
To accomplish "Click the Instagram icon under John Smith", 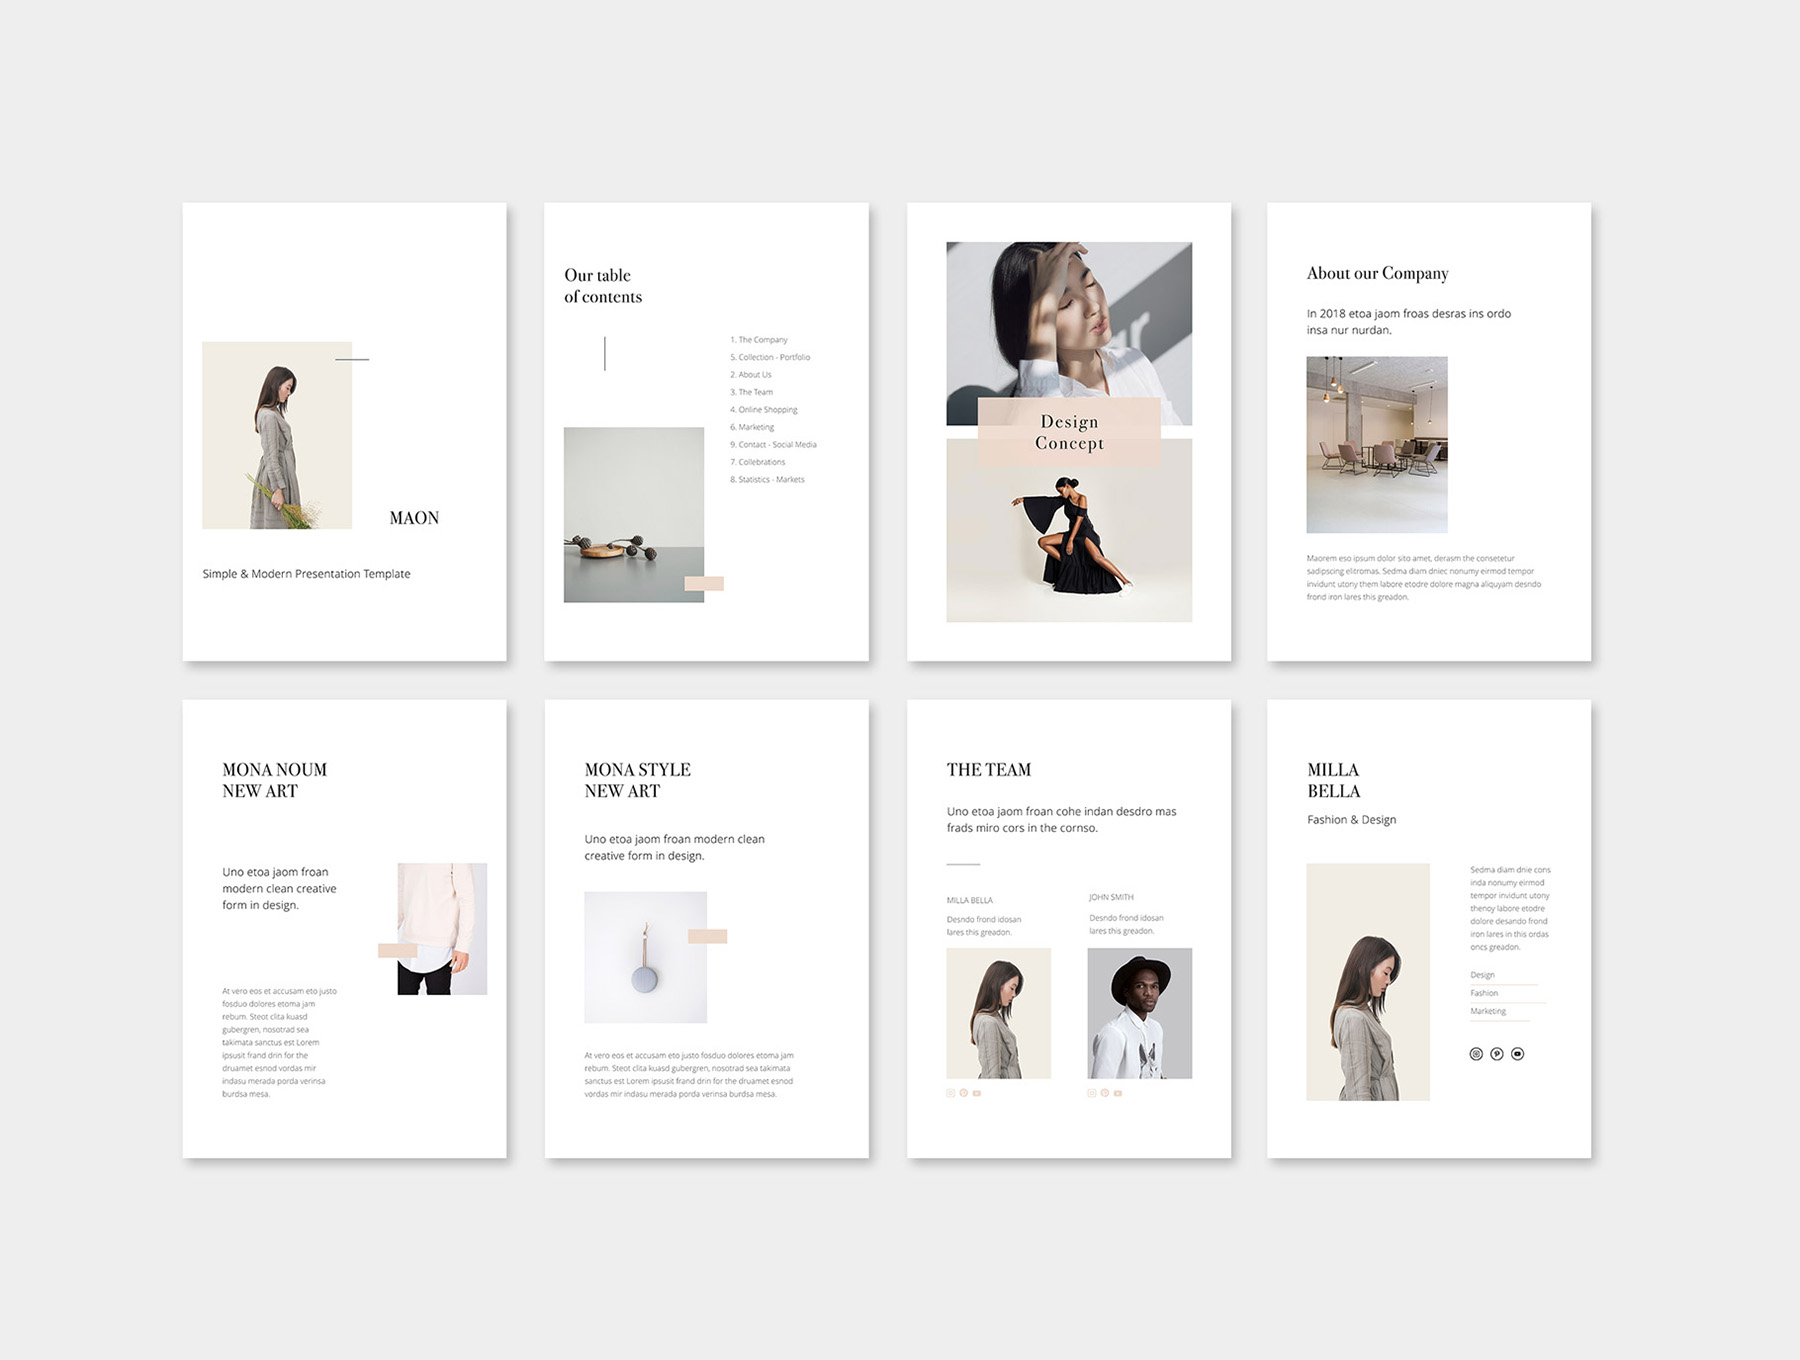I will point(1091,1093).
